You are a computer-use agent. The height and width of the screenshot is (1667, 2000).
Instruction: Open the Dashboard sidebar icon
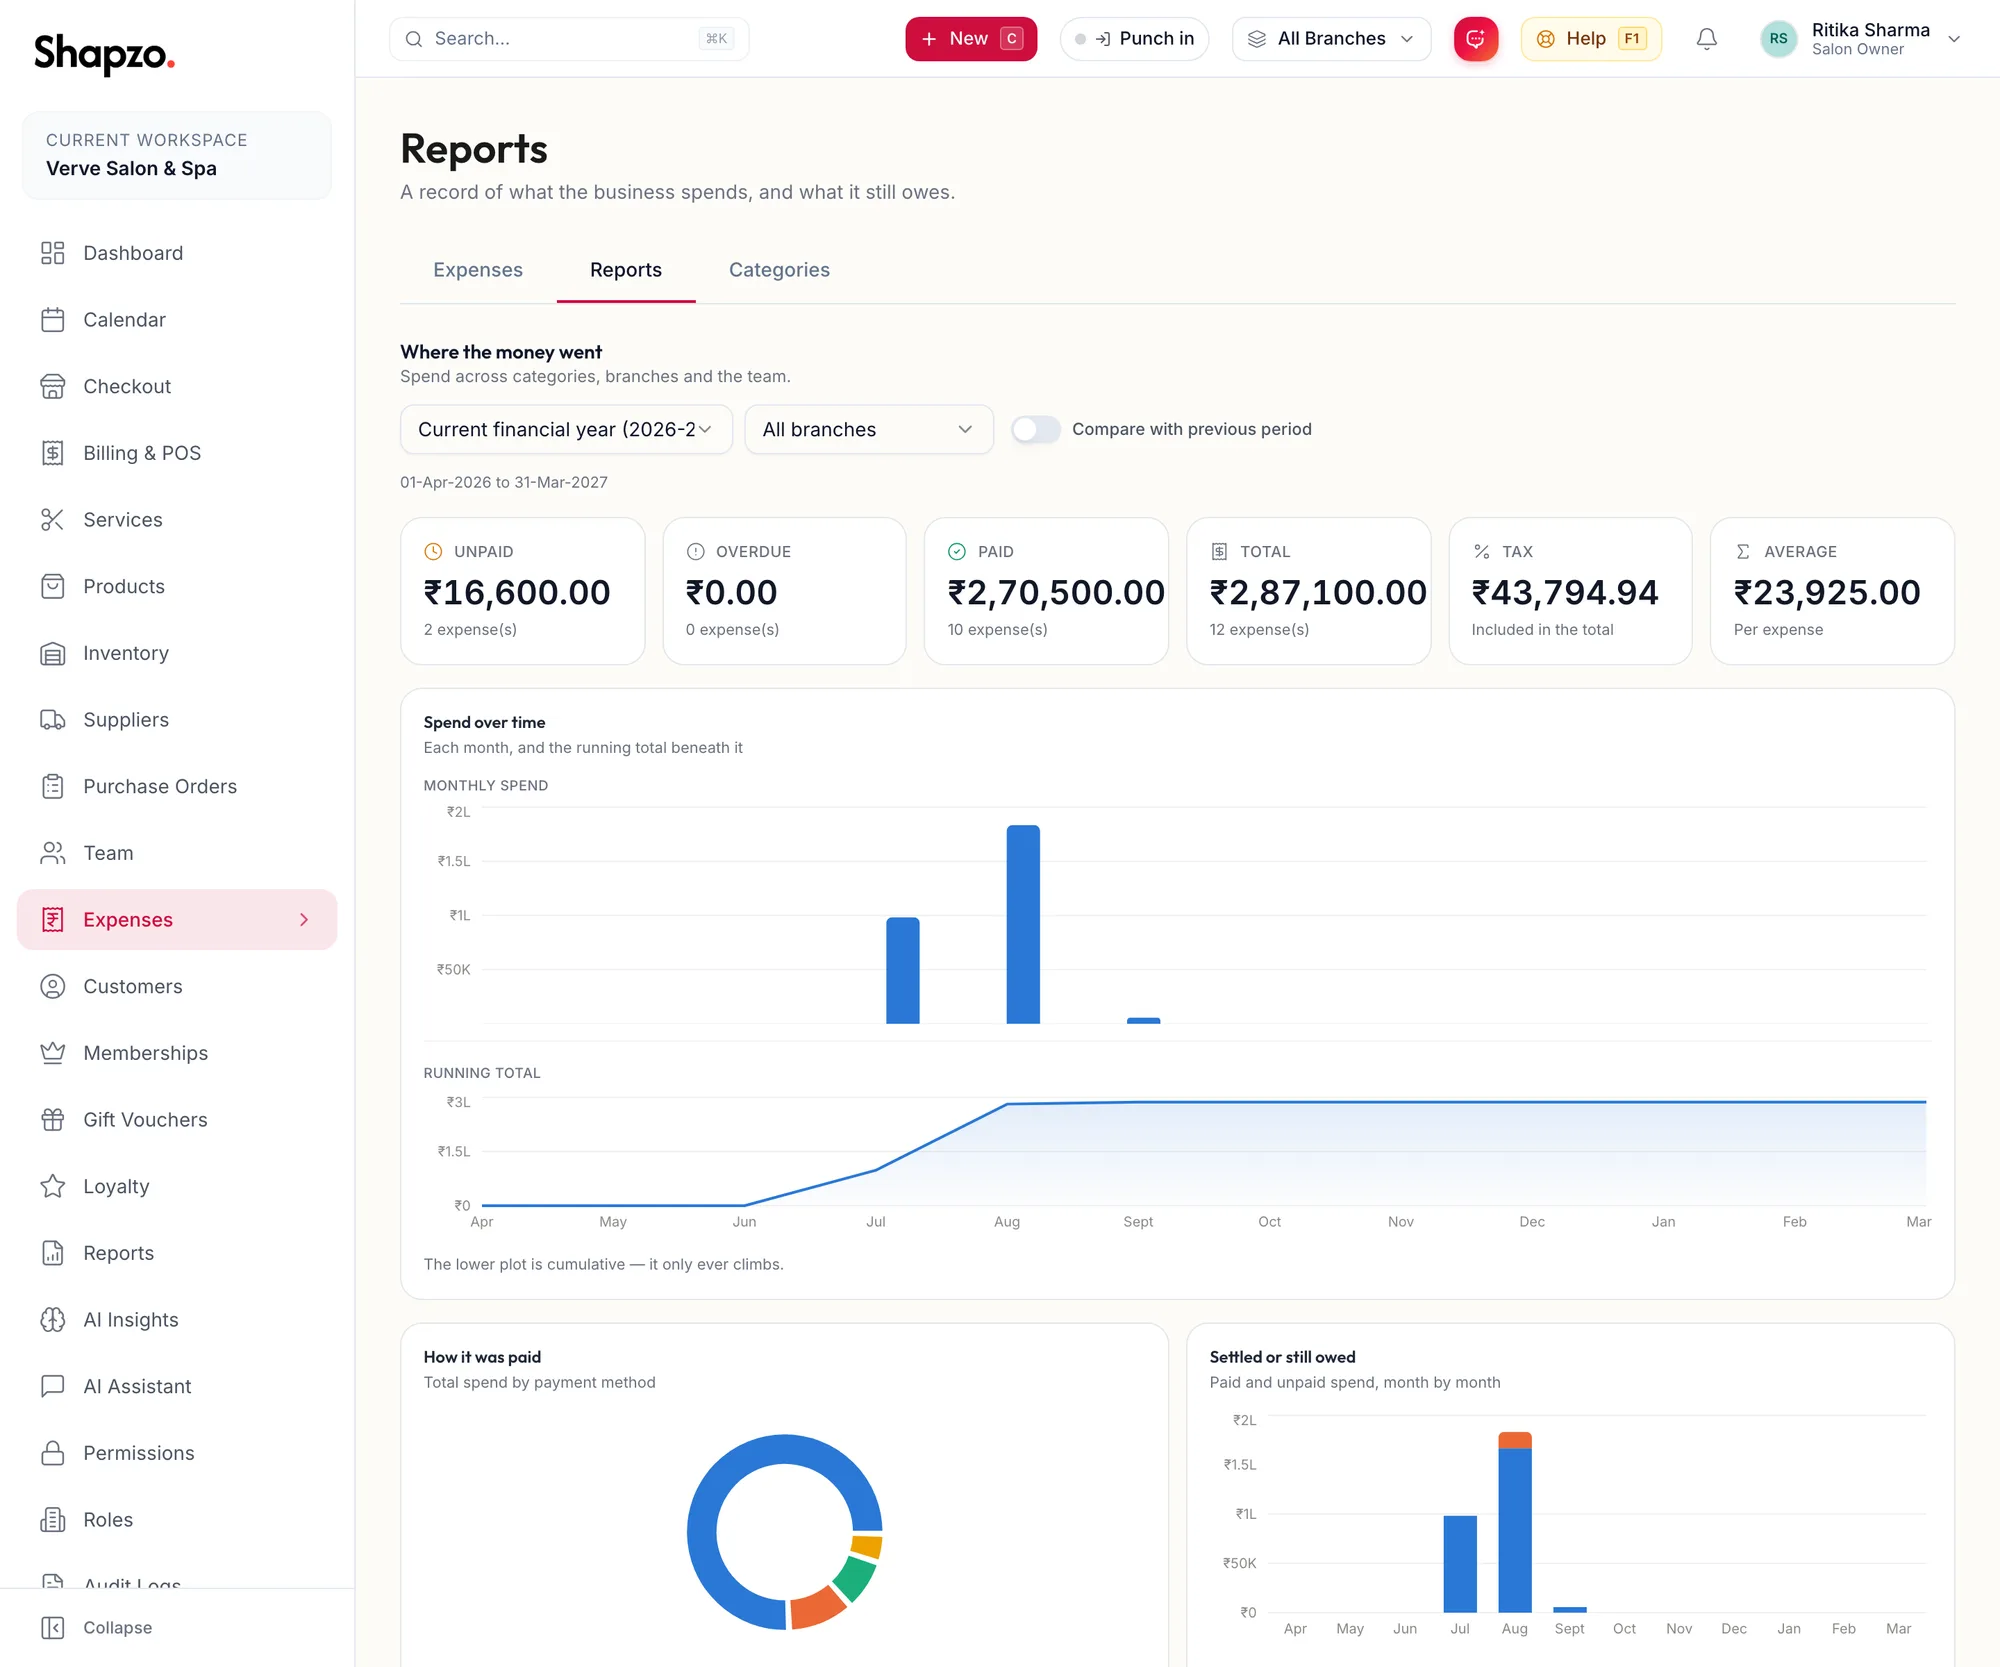[x=52, y=253]
